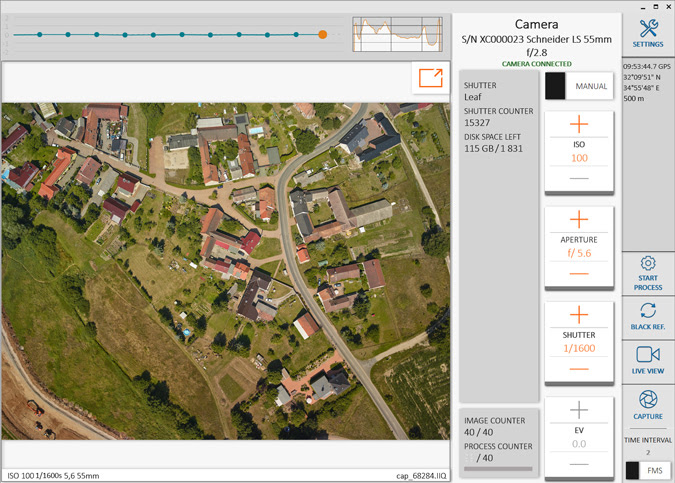The image size is (675, 483).
Task: Click the Start Process gear icon
Action: pyautogui.click(x=648, y=264)
